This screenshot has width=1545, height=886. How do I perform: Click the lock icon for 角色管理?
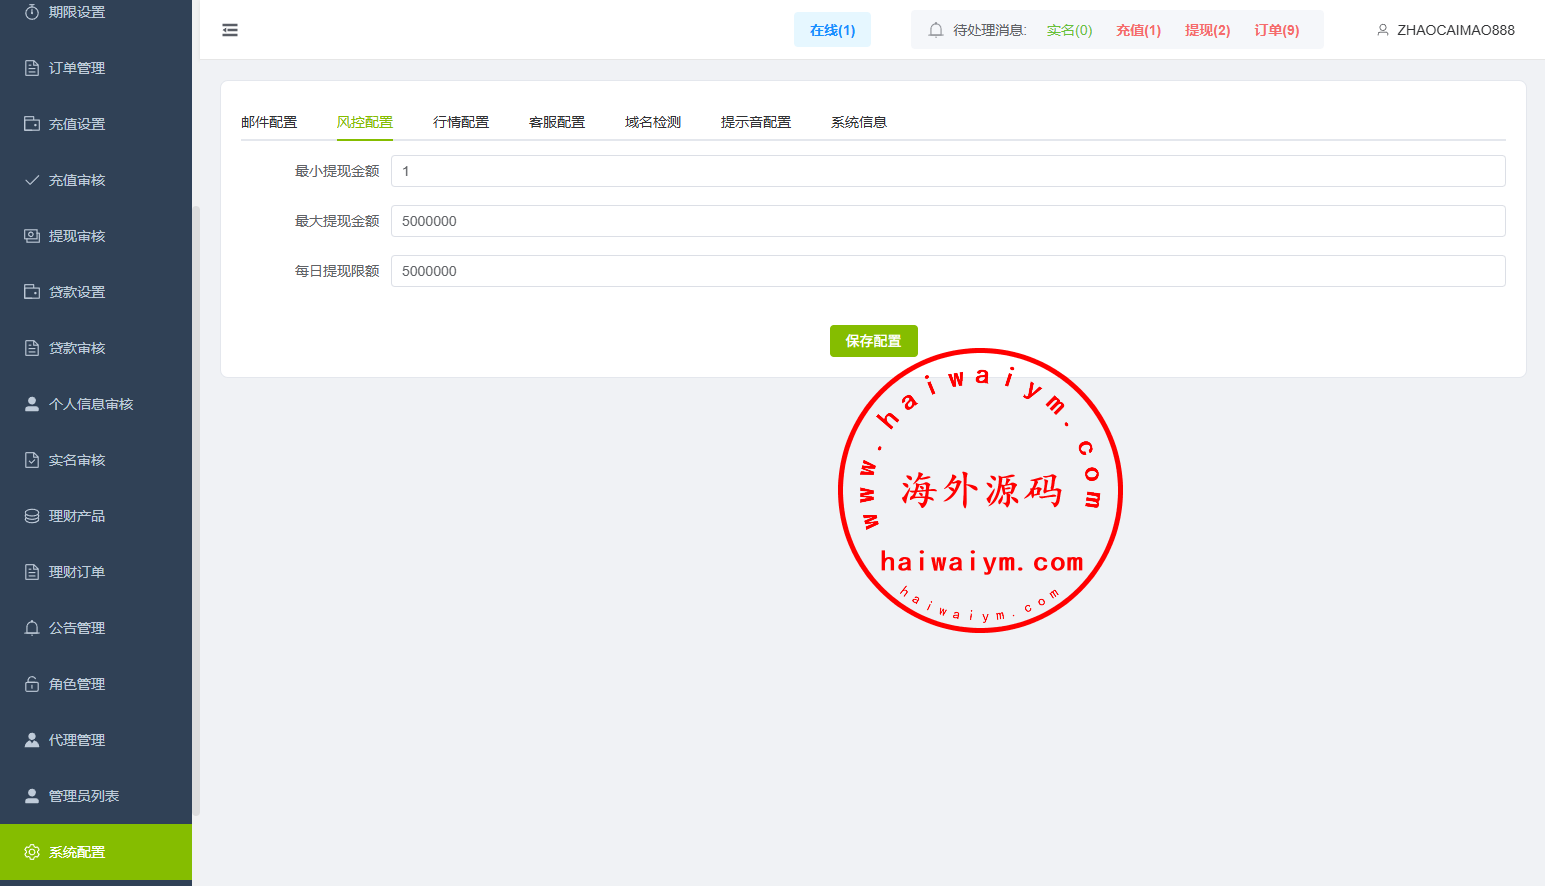tap(32, 684)
